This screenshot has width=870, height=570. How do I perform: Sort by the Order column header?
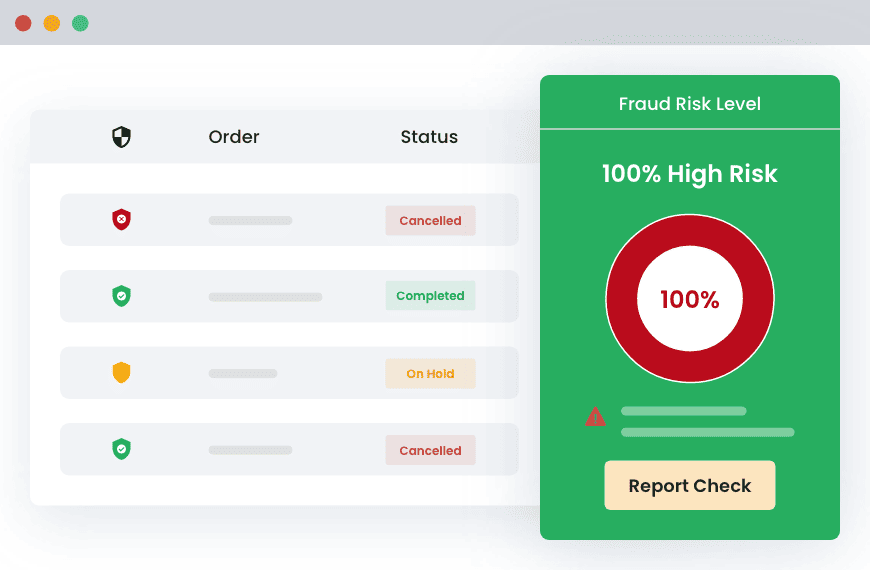point(234,137)
